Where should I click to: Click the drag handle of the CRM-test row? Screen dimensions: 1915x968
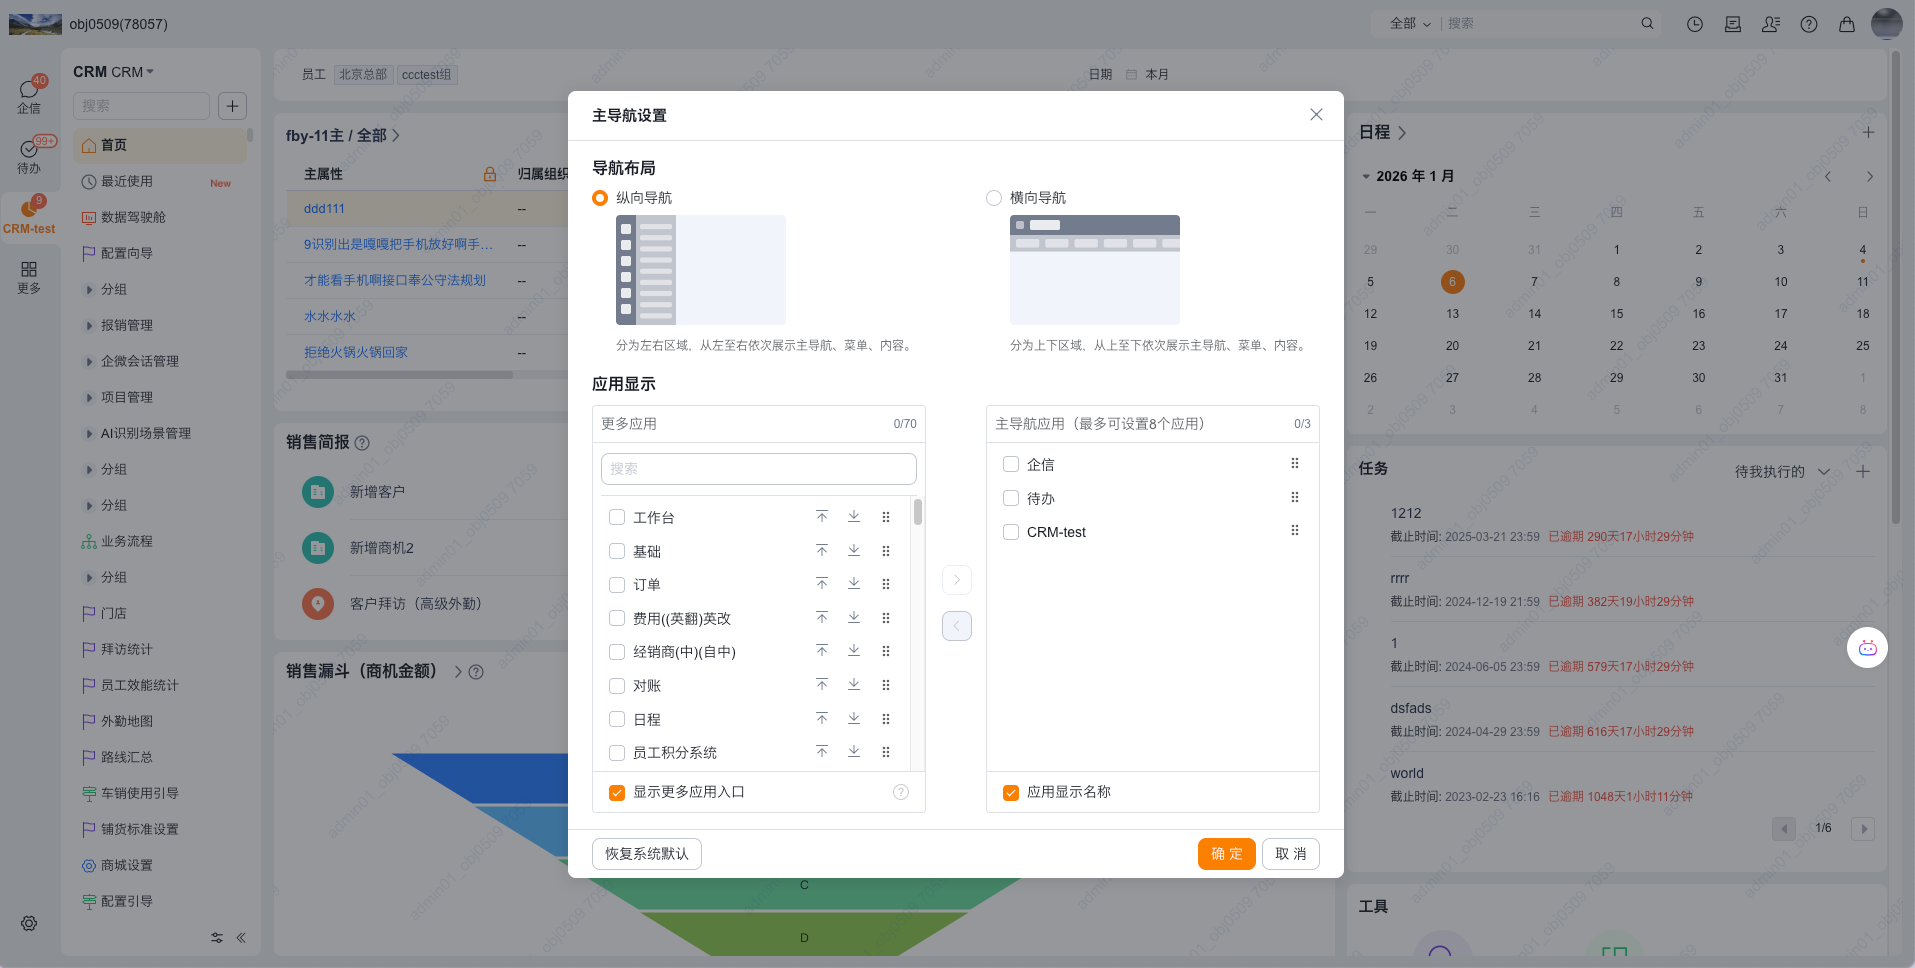[x=1295, y=531]
